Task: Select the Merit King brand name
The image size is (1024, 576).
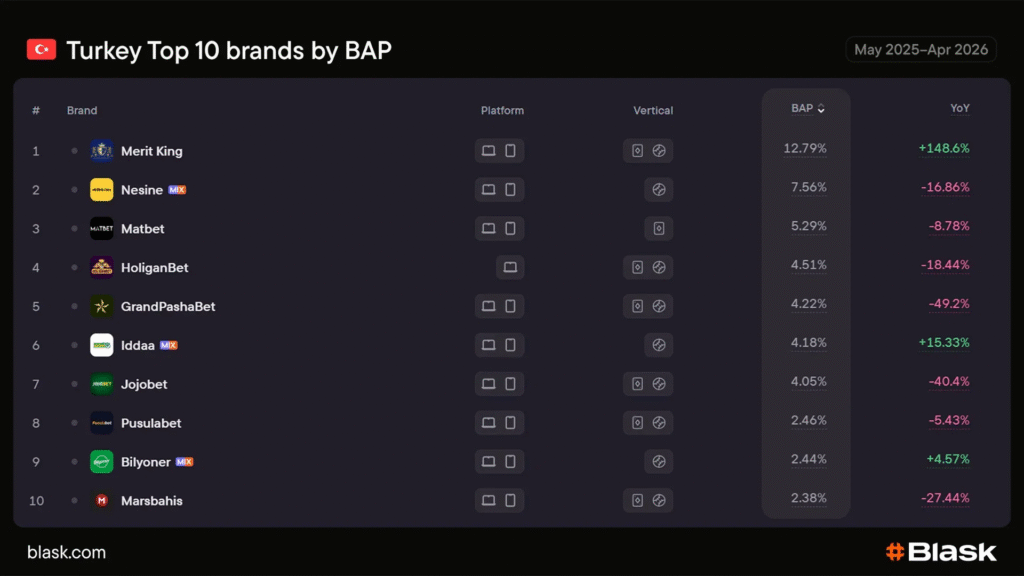Action: [152, 151]
